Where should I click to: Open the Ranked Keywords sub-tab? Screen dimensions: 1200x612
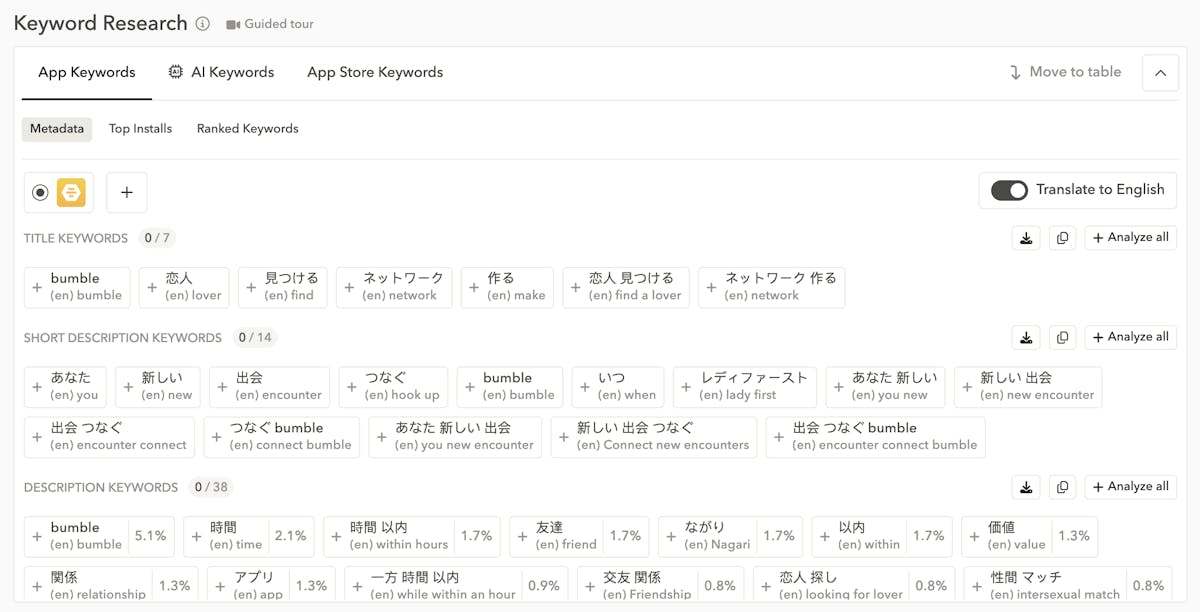[x=247, y=129]
